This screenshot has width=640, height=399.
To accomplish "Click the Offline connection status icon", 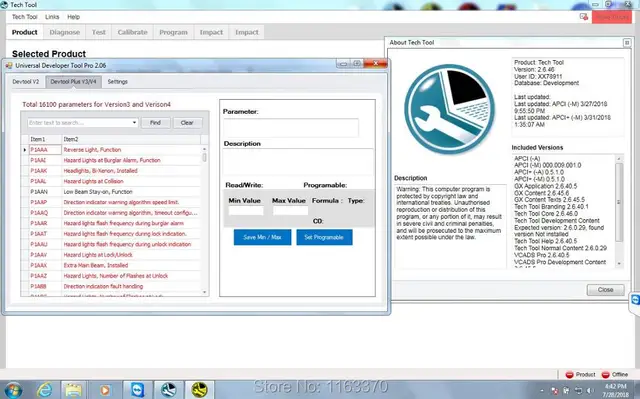I will point(606,375).
